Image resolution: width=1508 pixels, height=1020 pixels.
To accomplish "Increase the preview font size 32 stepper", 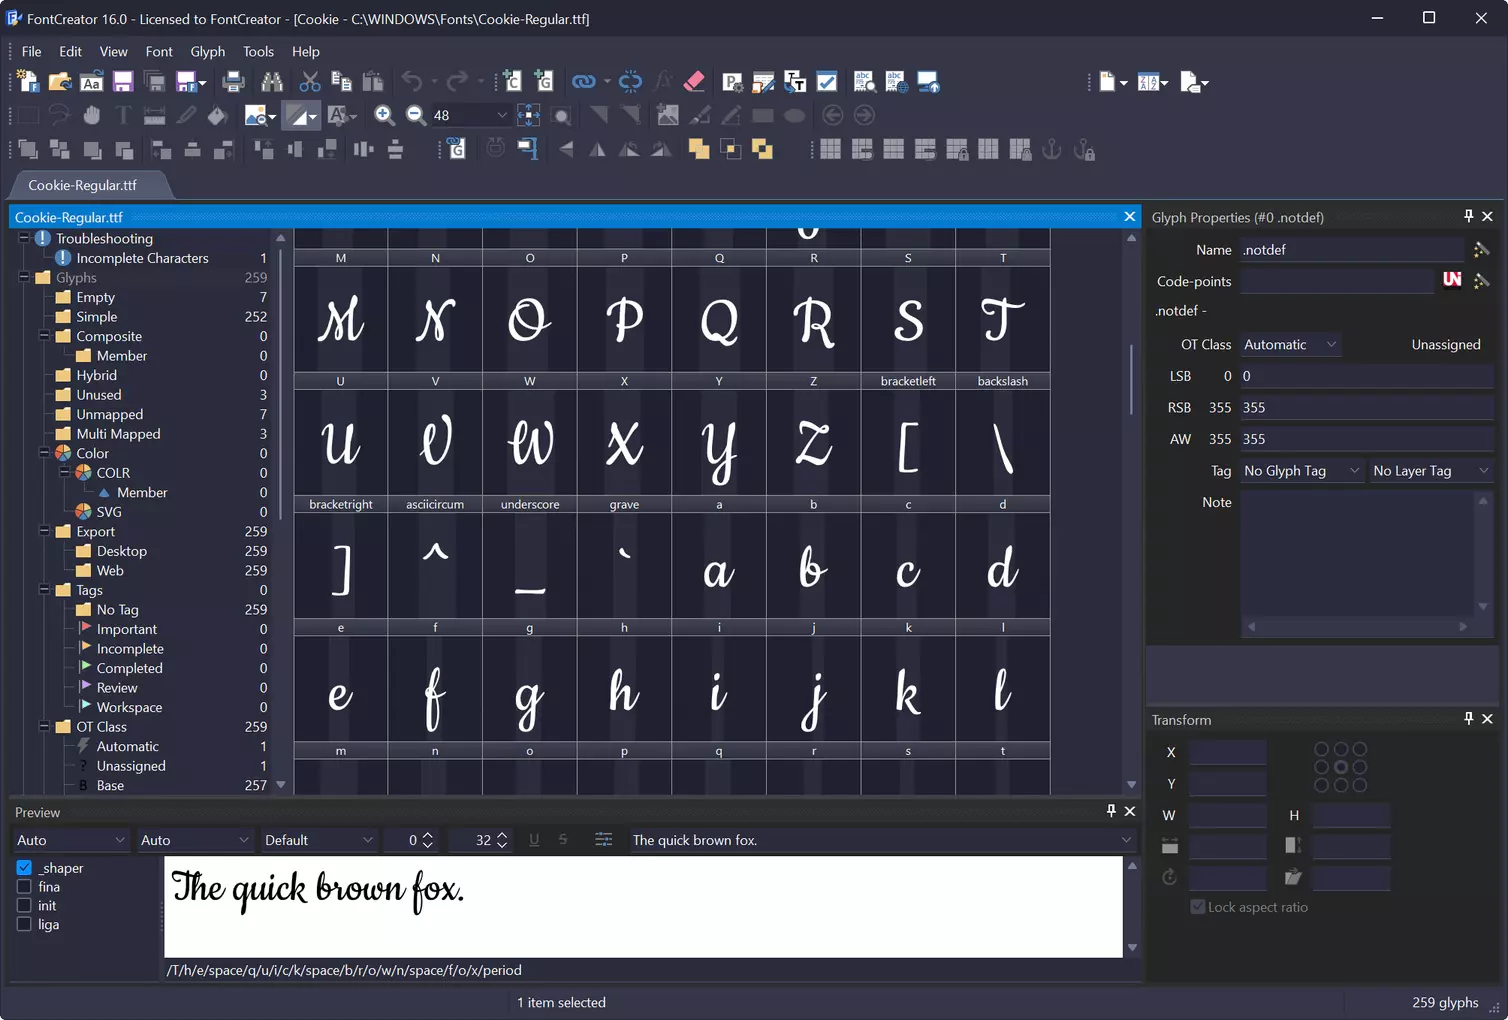I will pyautogui.click(x=502, y=834).
